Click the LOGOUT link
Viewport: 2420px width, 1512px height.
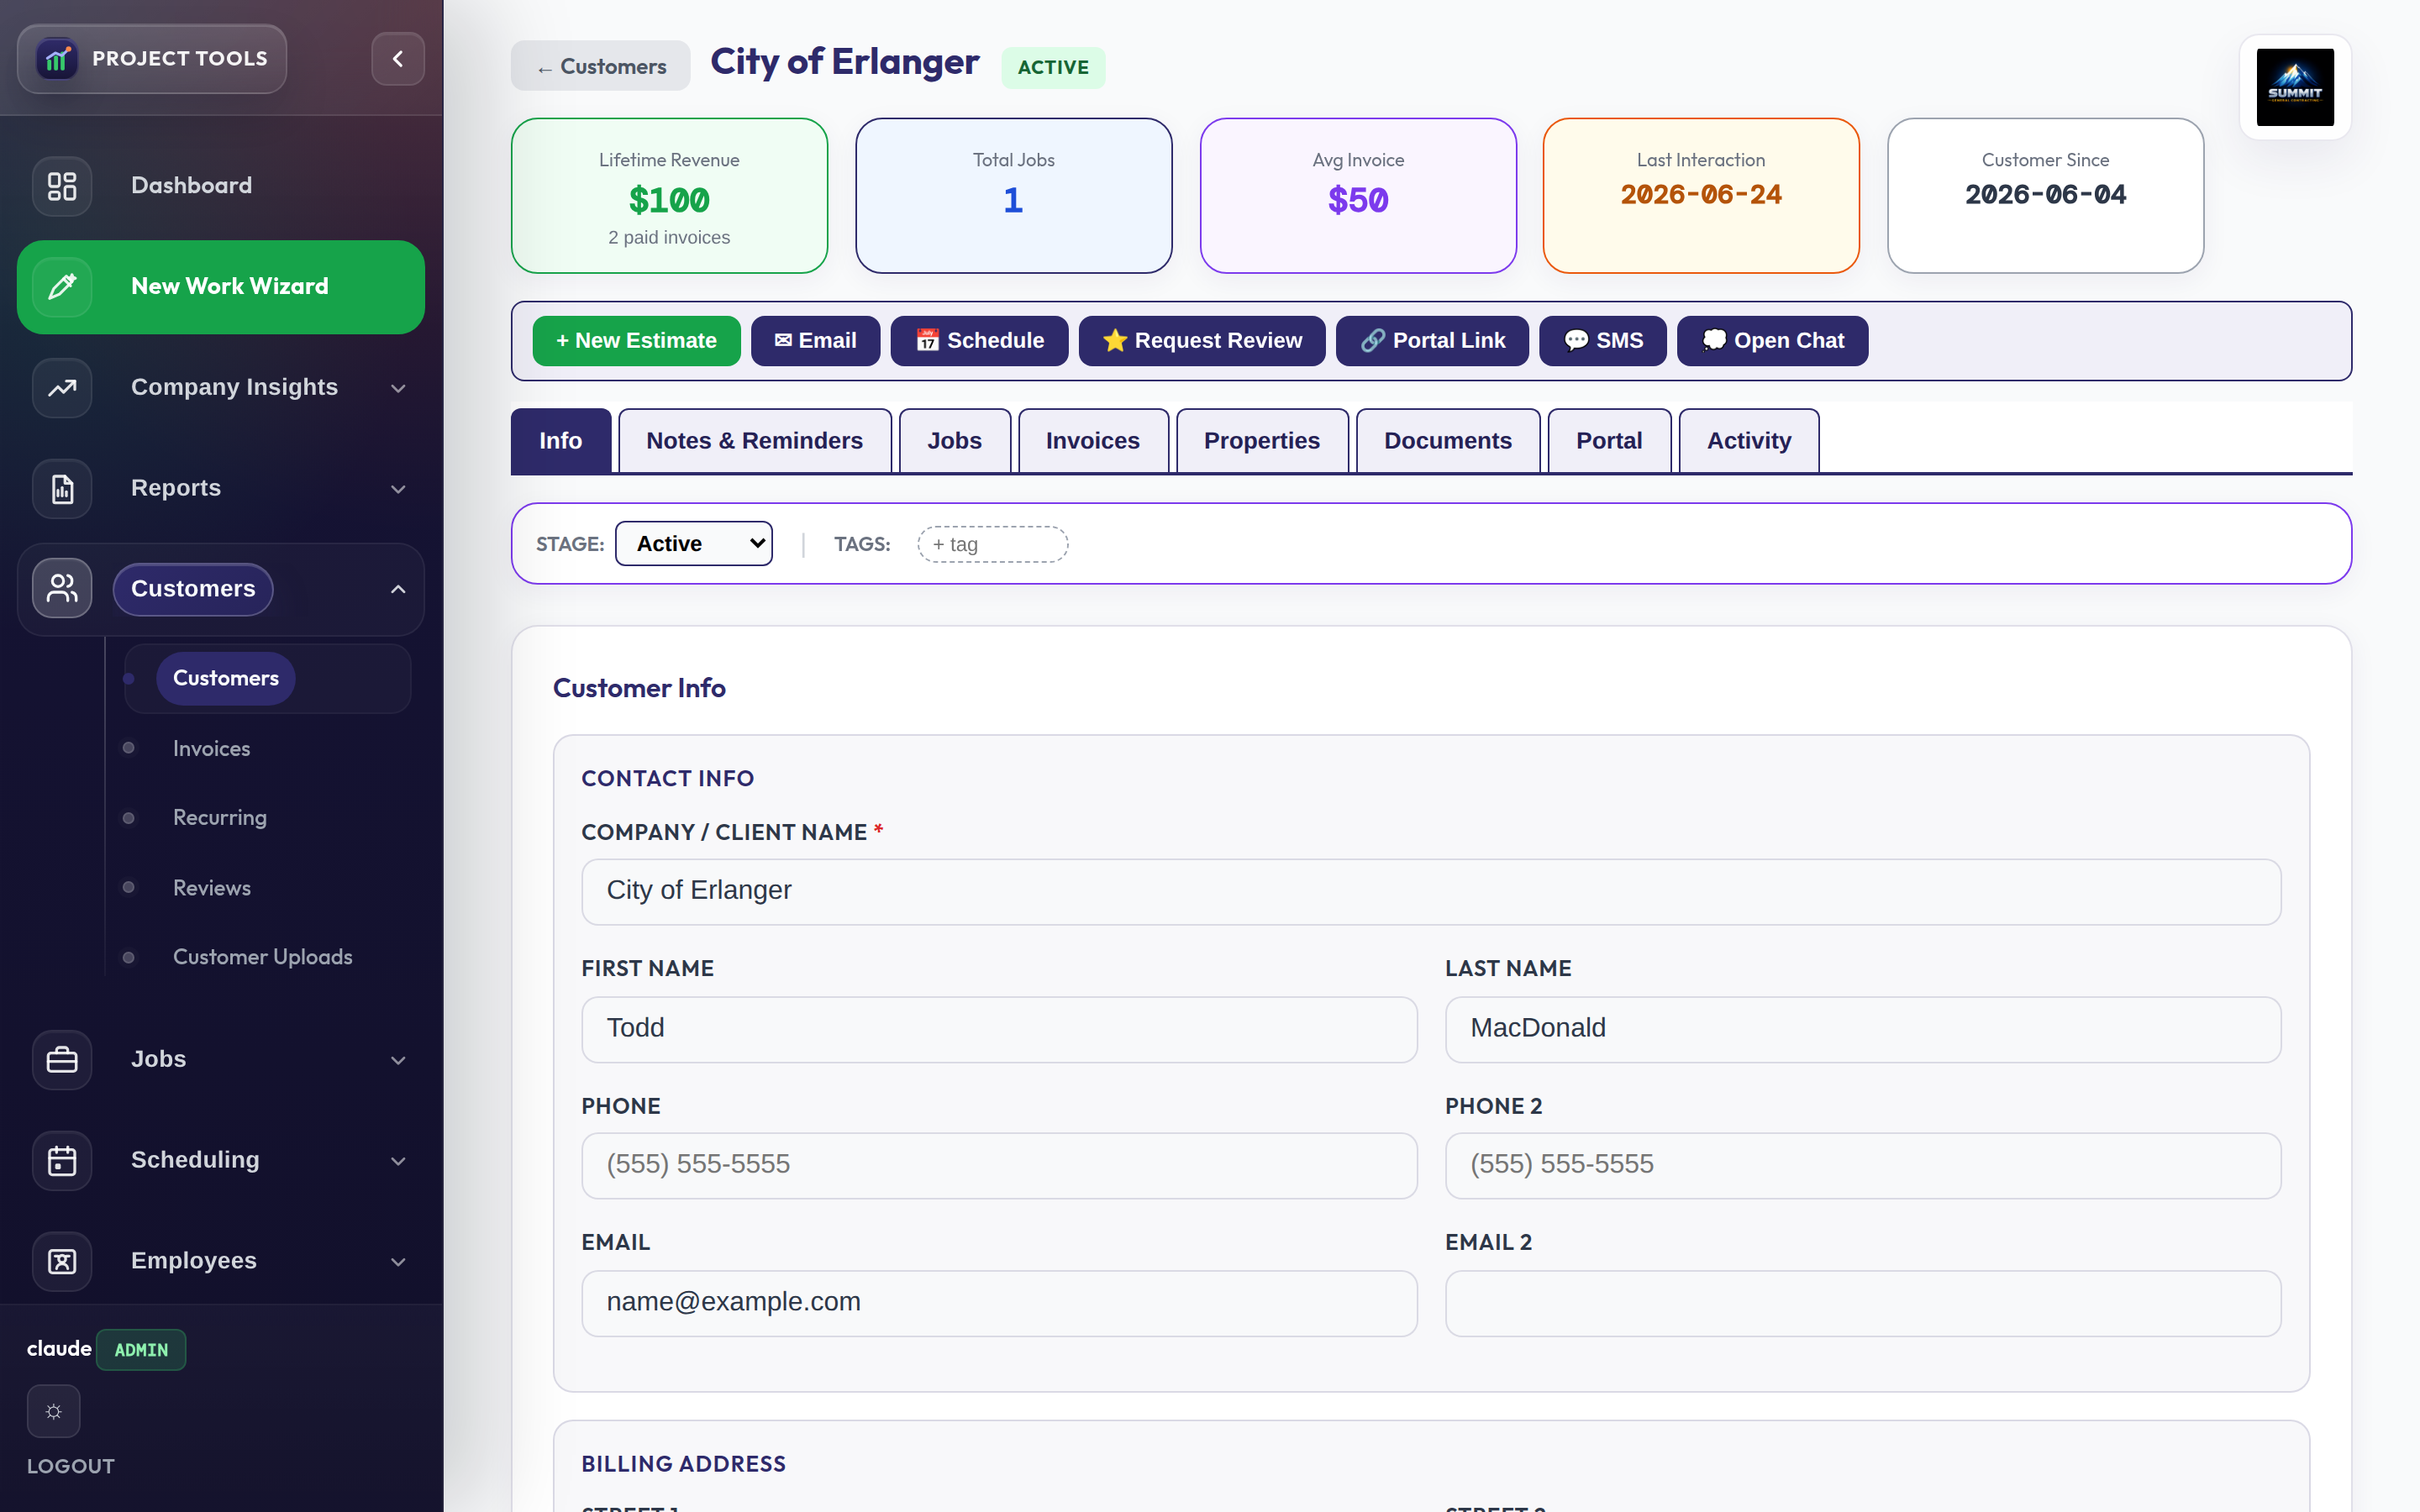coord(70,1466)
